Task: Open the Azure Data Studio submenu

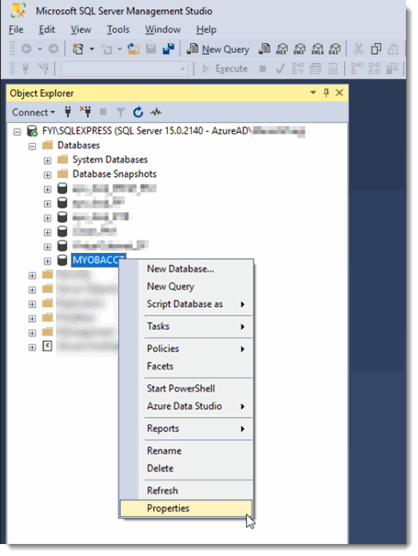Action: click(186, 406)
